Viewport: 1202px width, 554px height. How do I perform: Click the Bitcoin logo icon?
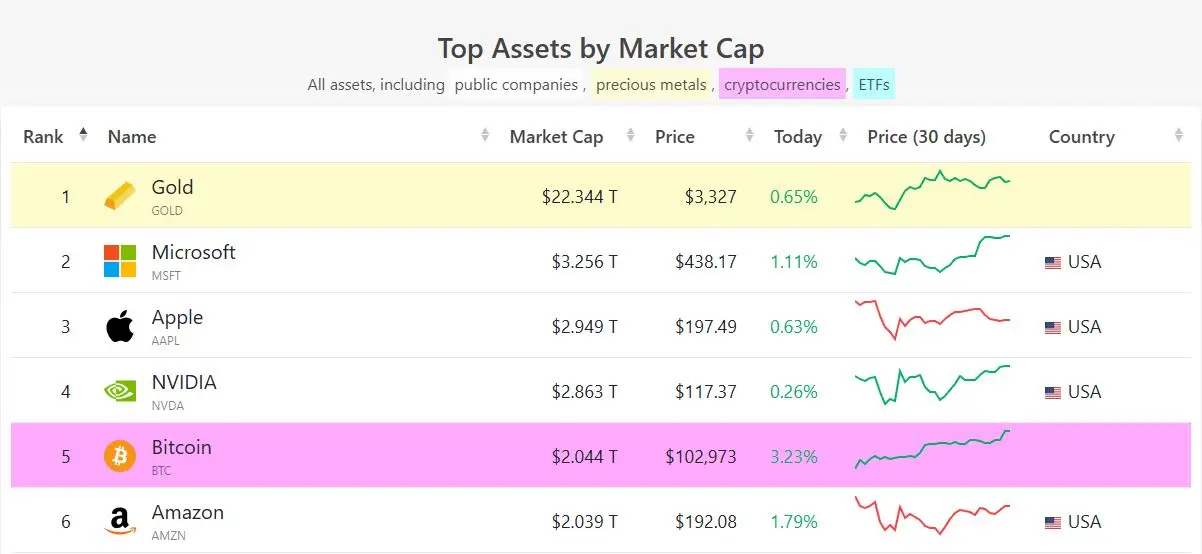point(120,457)
